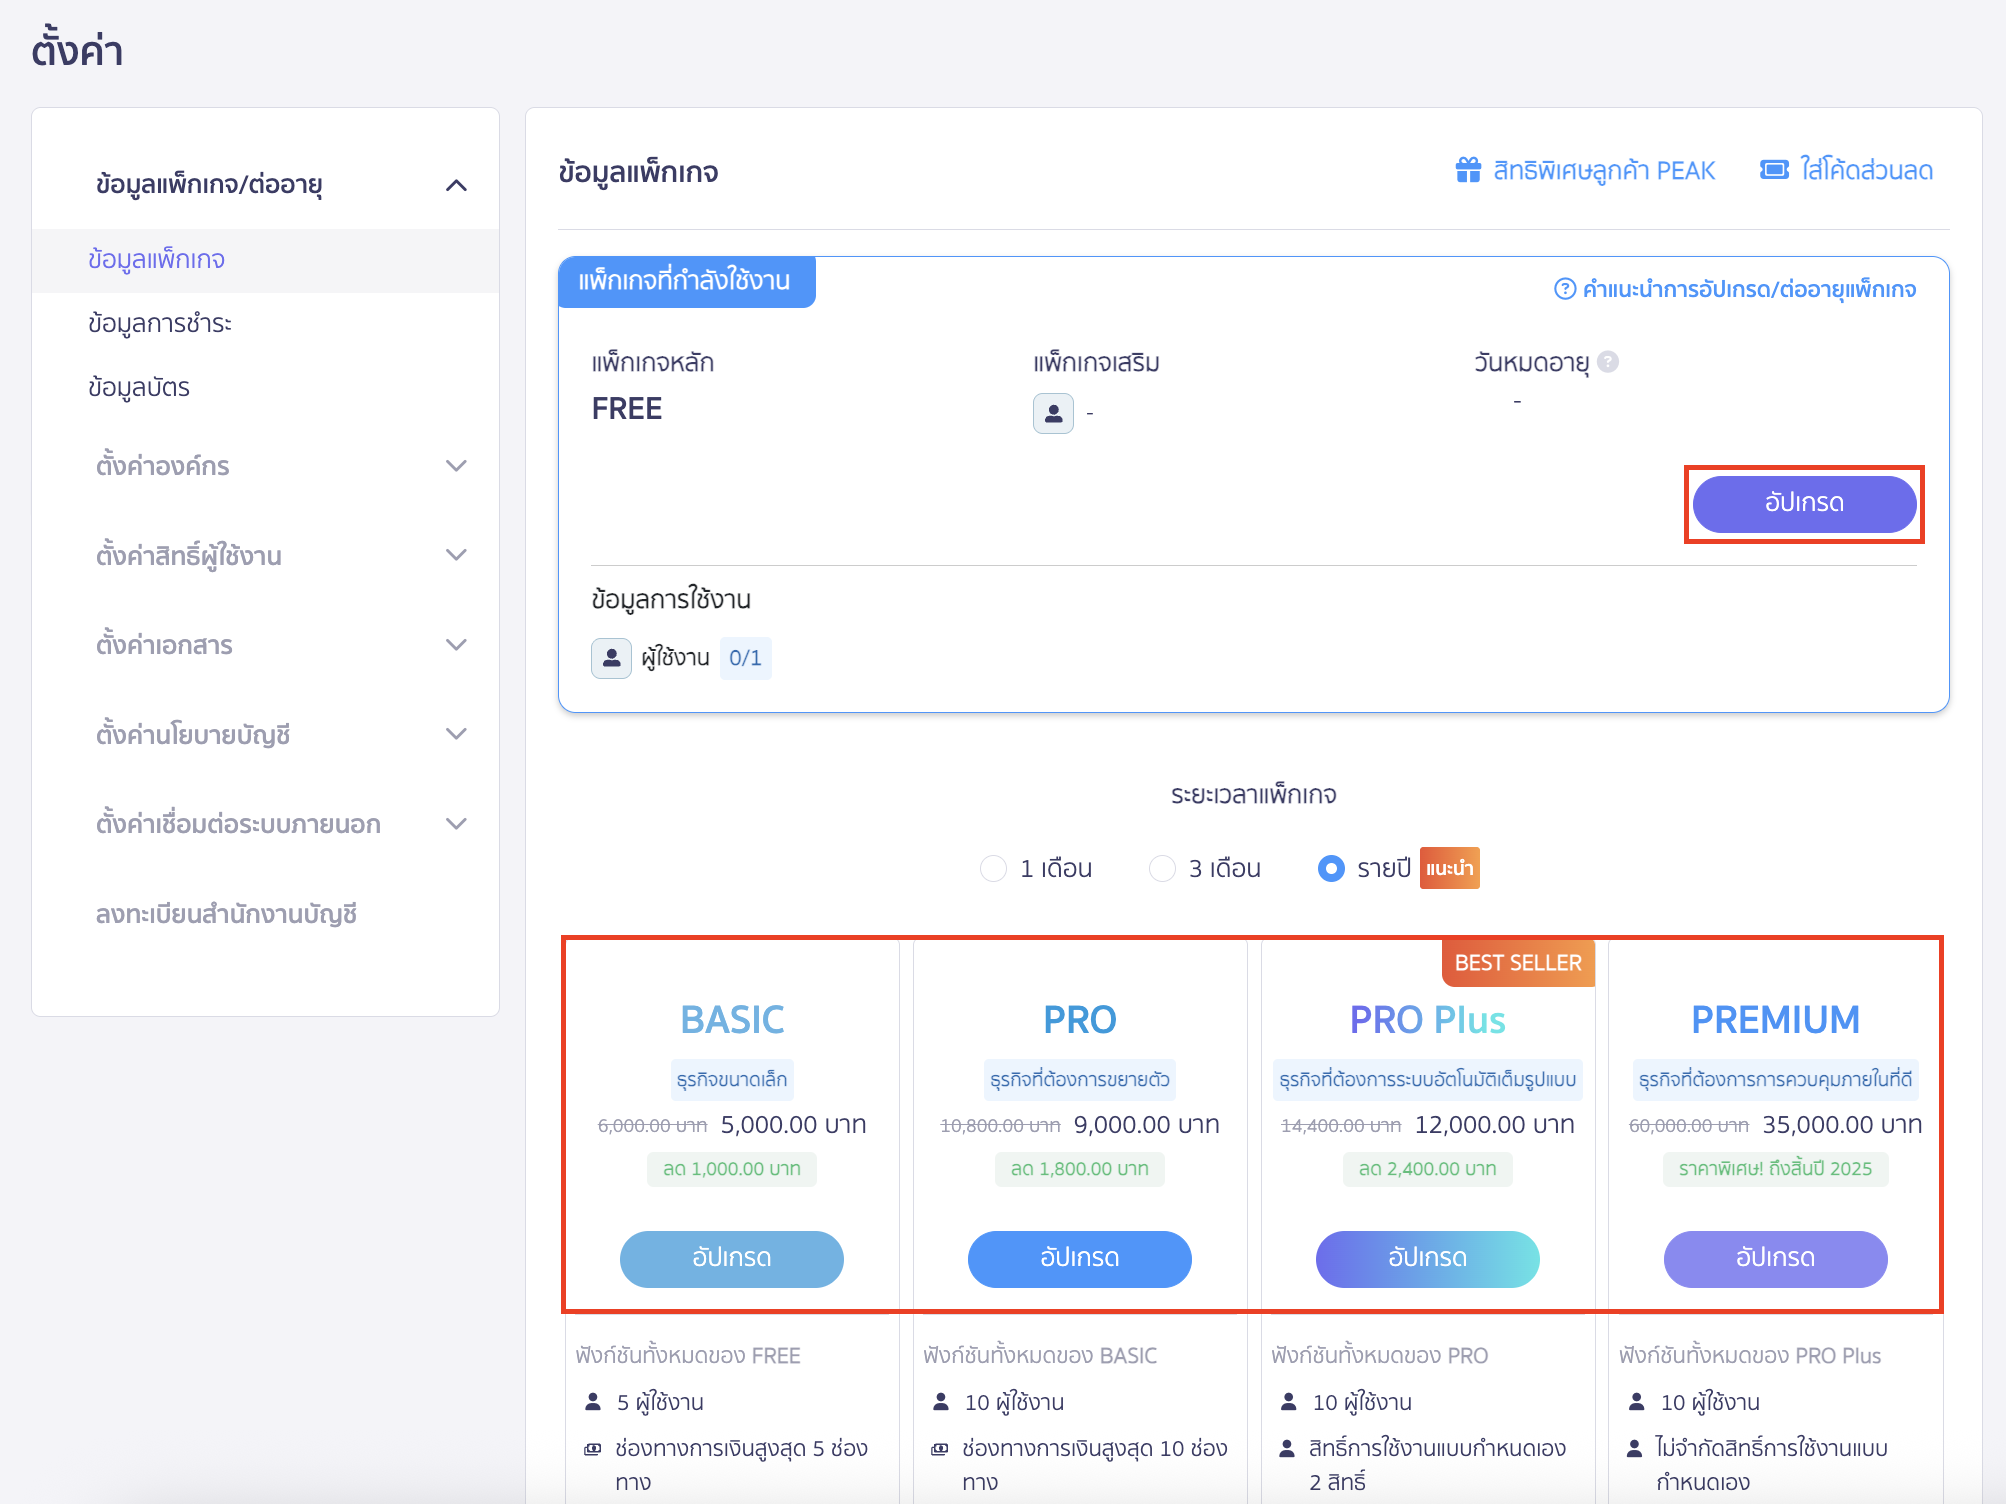Click the gift icon beside สิทธิพิเศษลูกค้า PEAK
Screen dimensions: 2006x1504
coord(1468,170)
